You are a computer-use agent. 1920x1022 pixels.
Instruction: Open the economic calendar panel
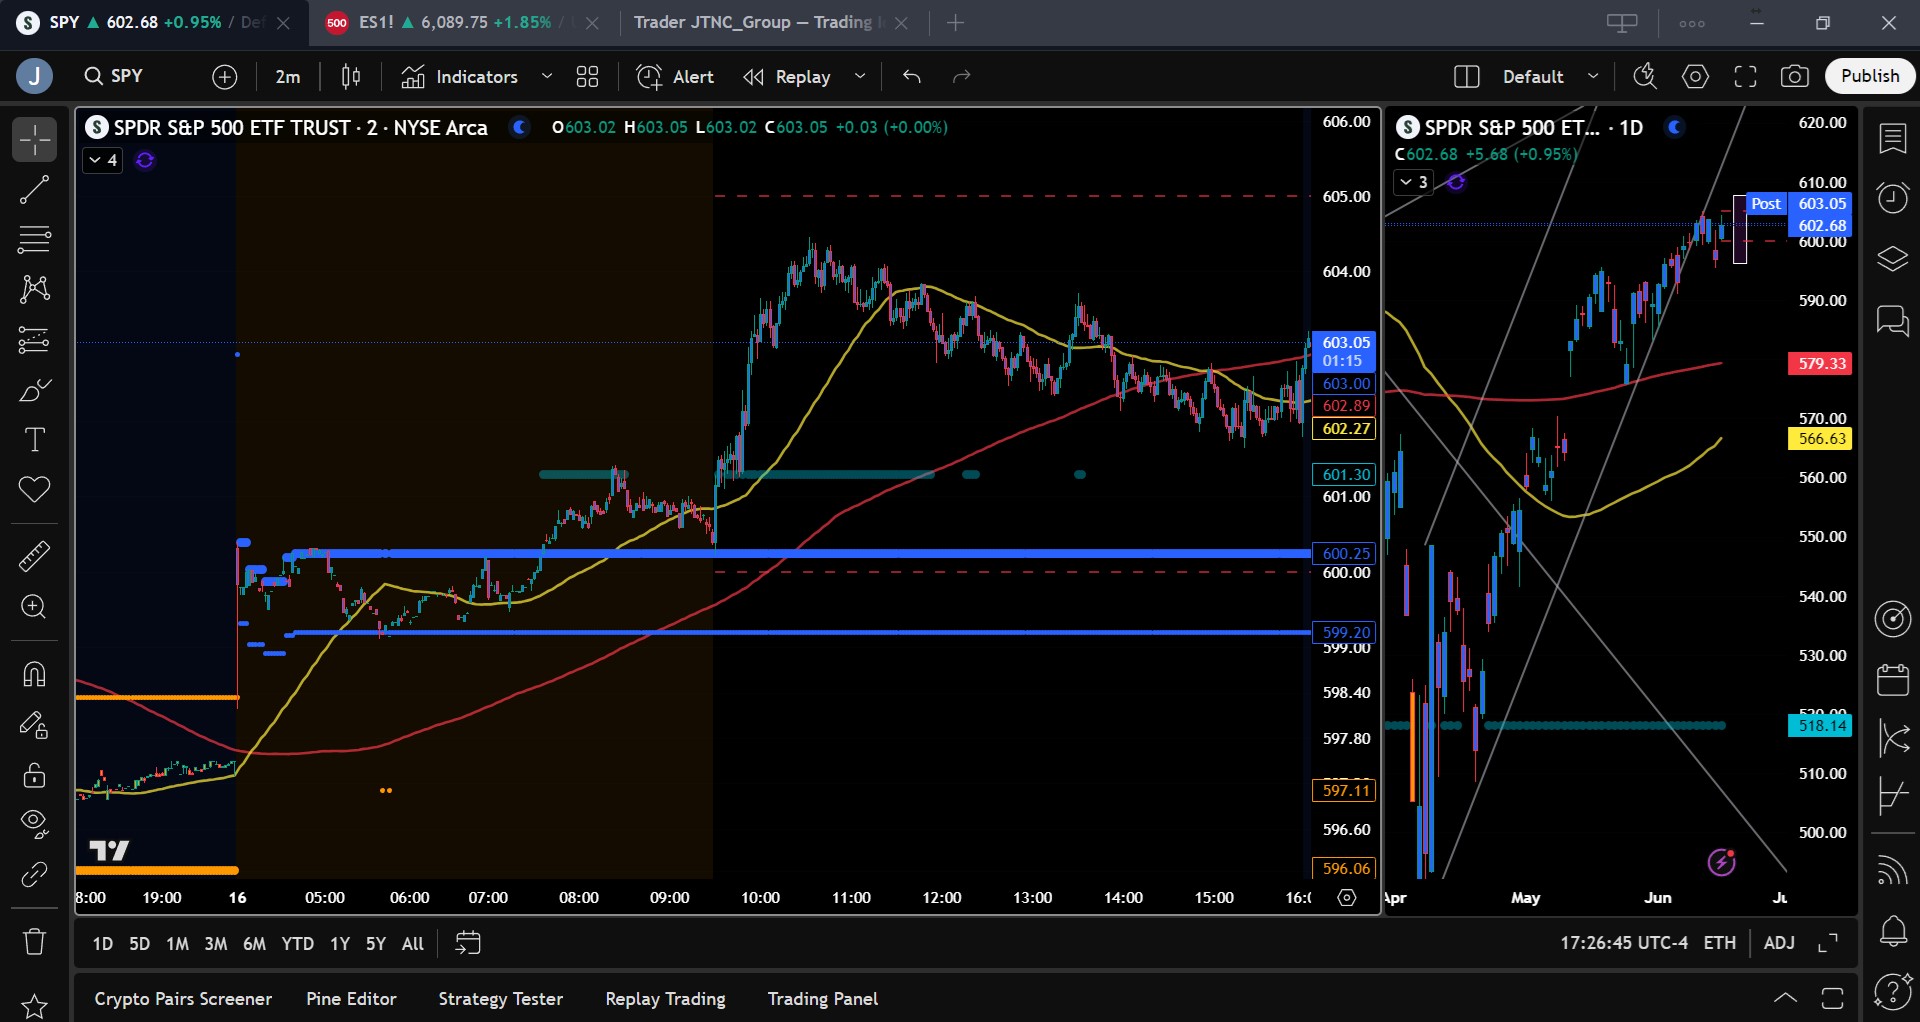pyautogui.click(x=1893, y=680)
